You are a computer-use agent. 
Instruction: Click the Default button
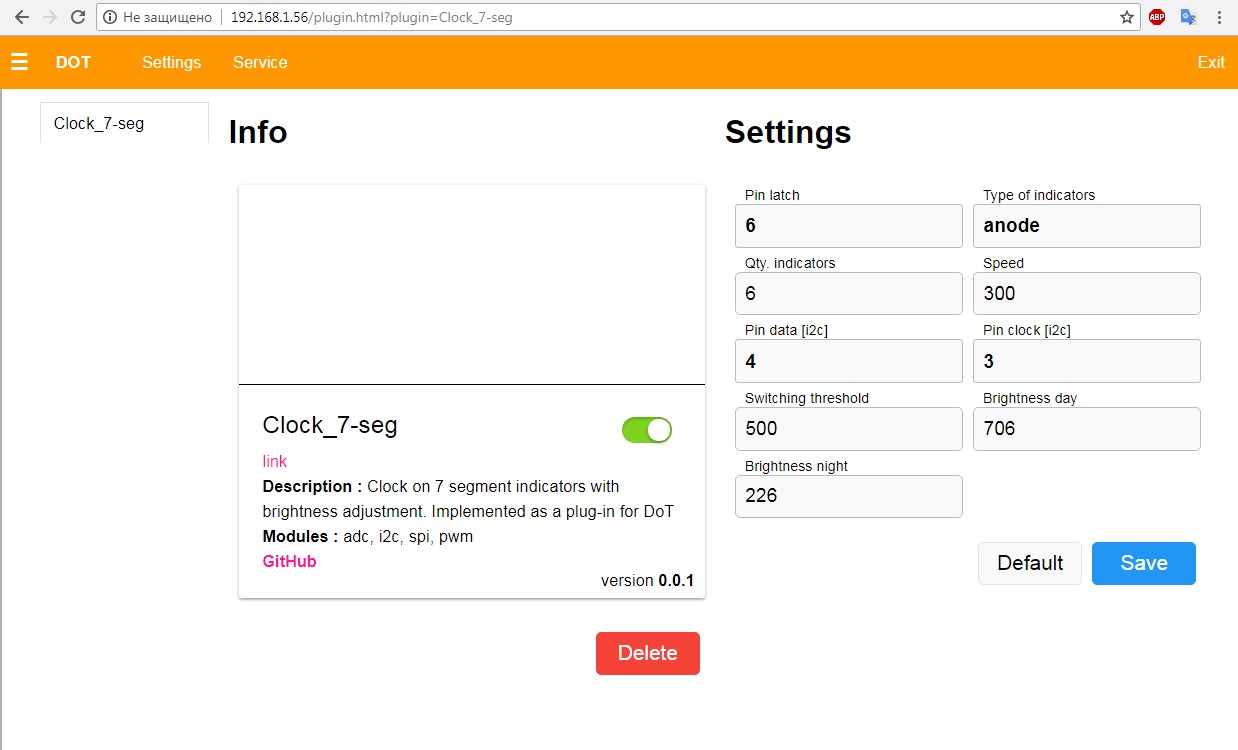(1029, 563)
